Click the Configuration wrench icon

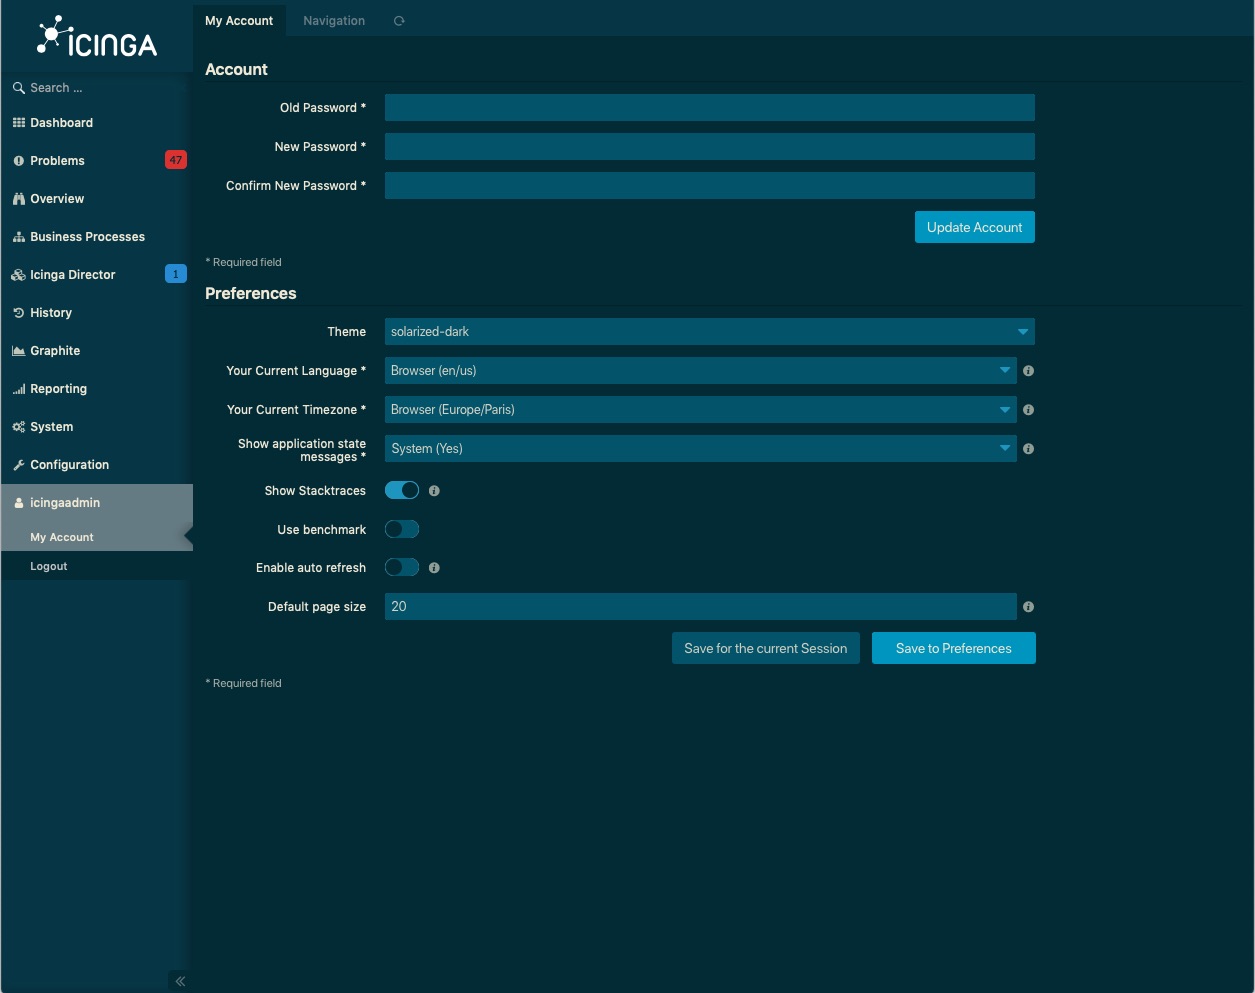coord(18,465)
